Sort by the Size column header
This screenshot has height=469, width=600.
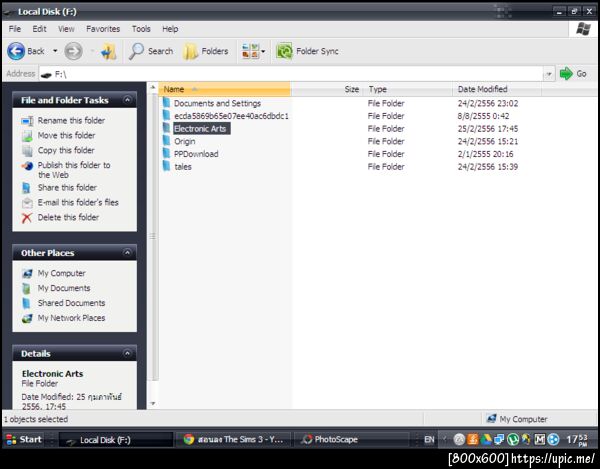tap(325, 89)
